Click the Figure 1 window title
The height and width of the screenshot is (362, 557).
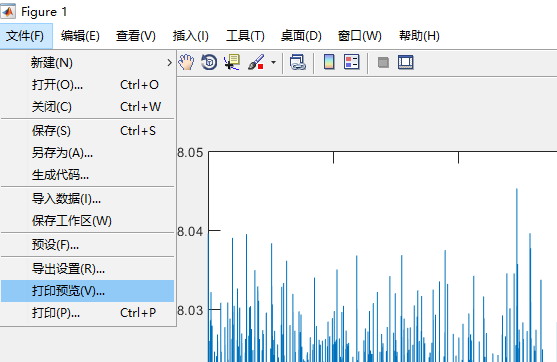coord(44,12)
